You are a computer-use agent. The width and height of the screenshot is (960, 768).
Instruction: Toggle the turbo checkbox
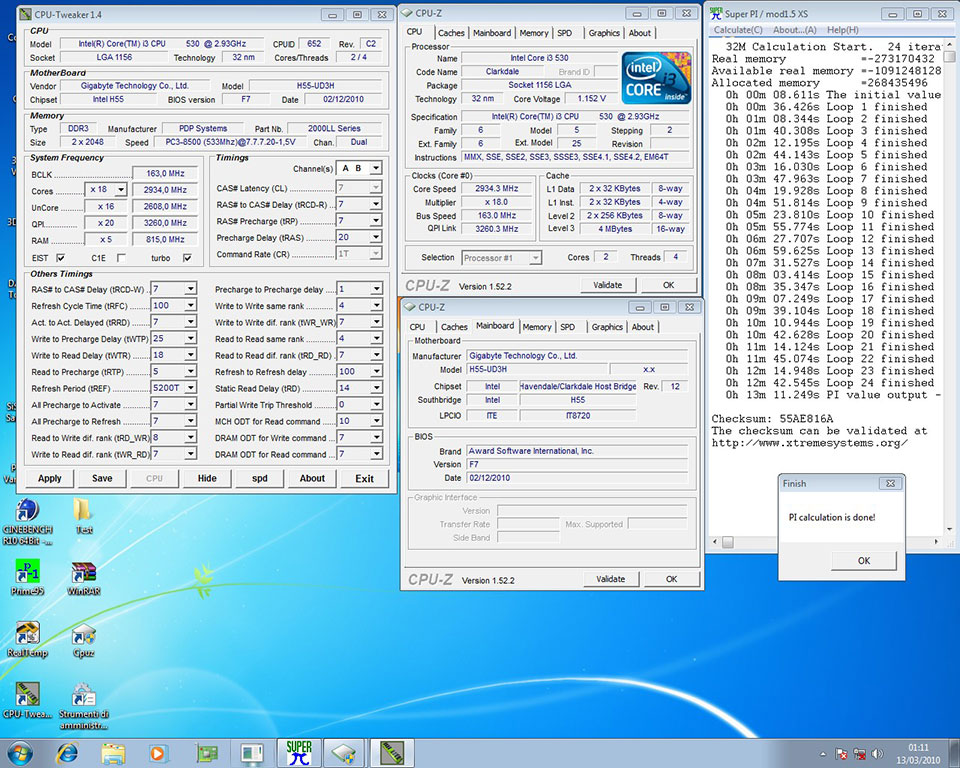click(187, 258)
